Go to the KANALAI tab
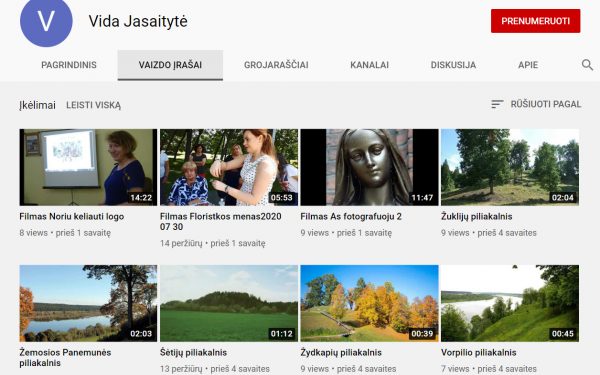The image size is (600, 375). [x=370, y=65]
